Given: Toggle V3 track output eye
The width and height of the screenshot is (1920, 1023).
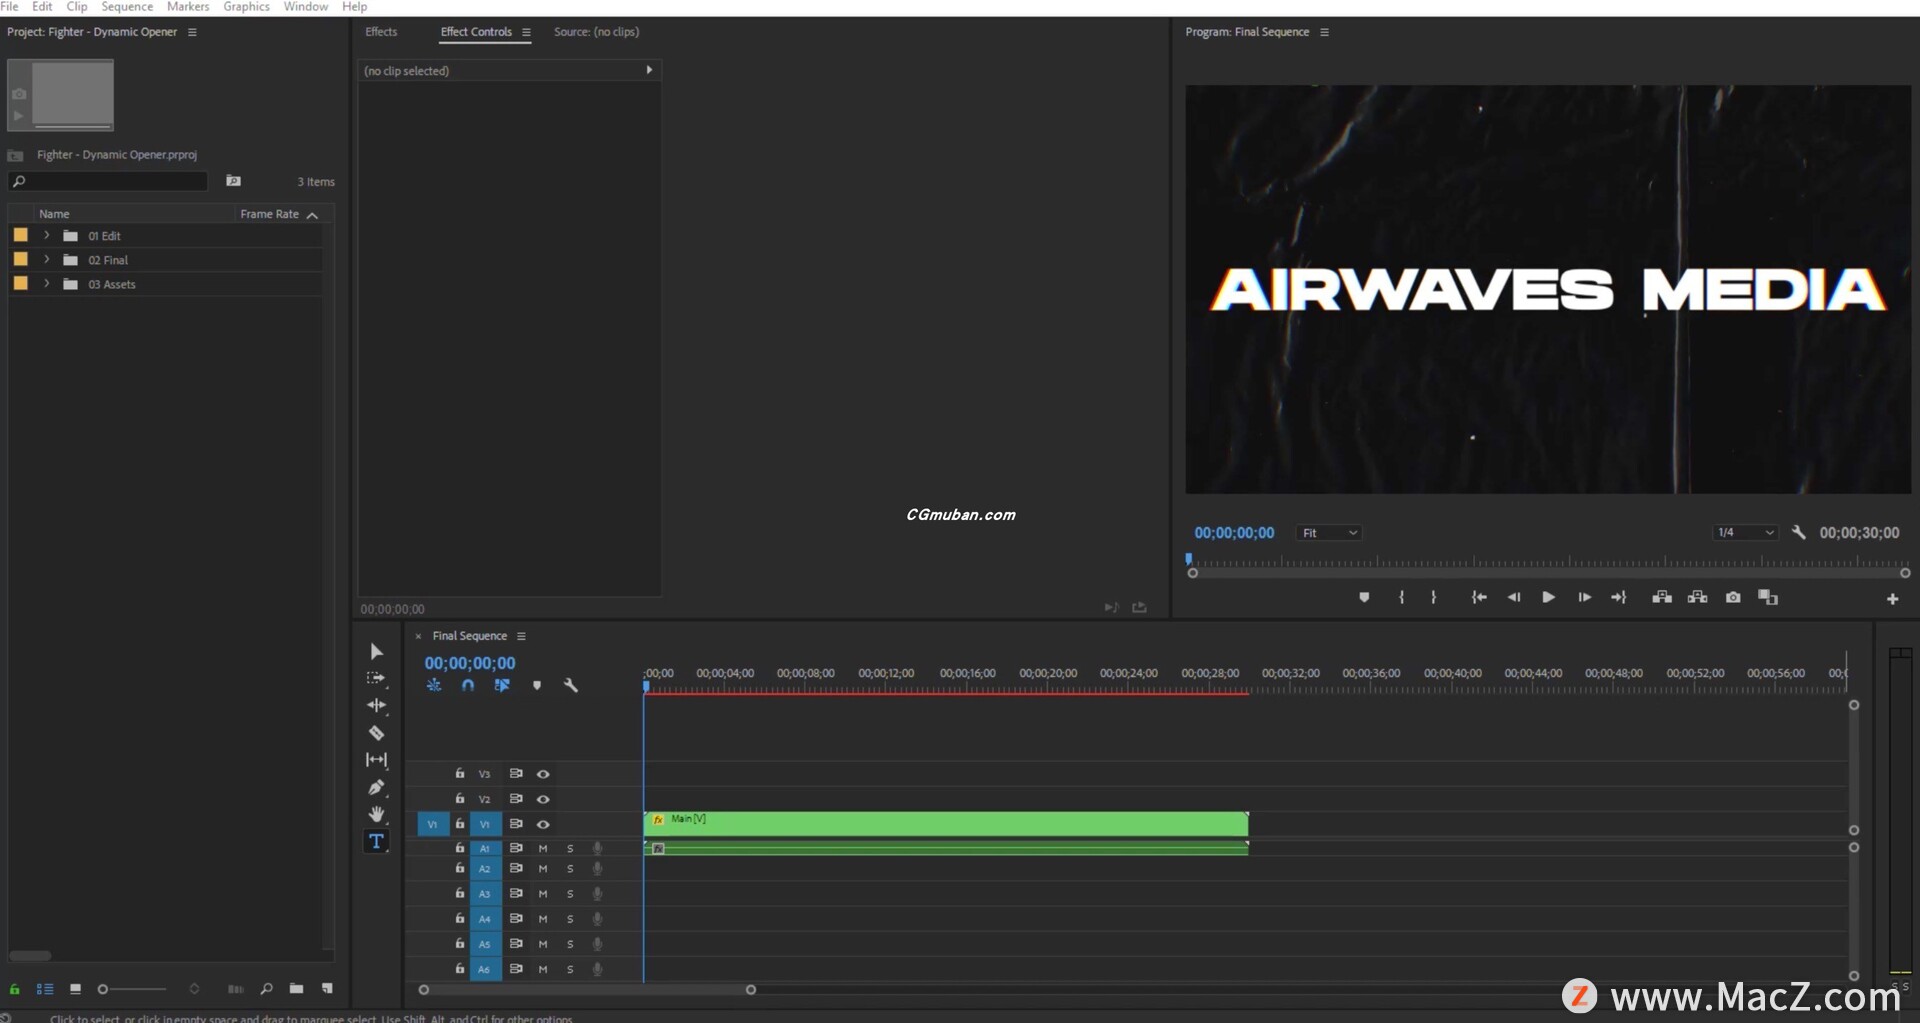Looking at the screenshot, I should (543, 774).
